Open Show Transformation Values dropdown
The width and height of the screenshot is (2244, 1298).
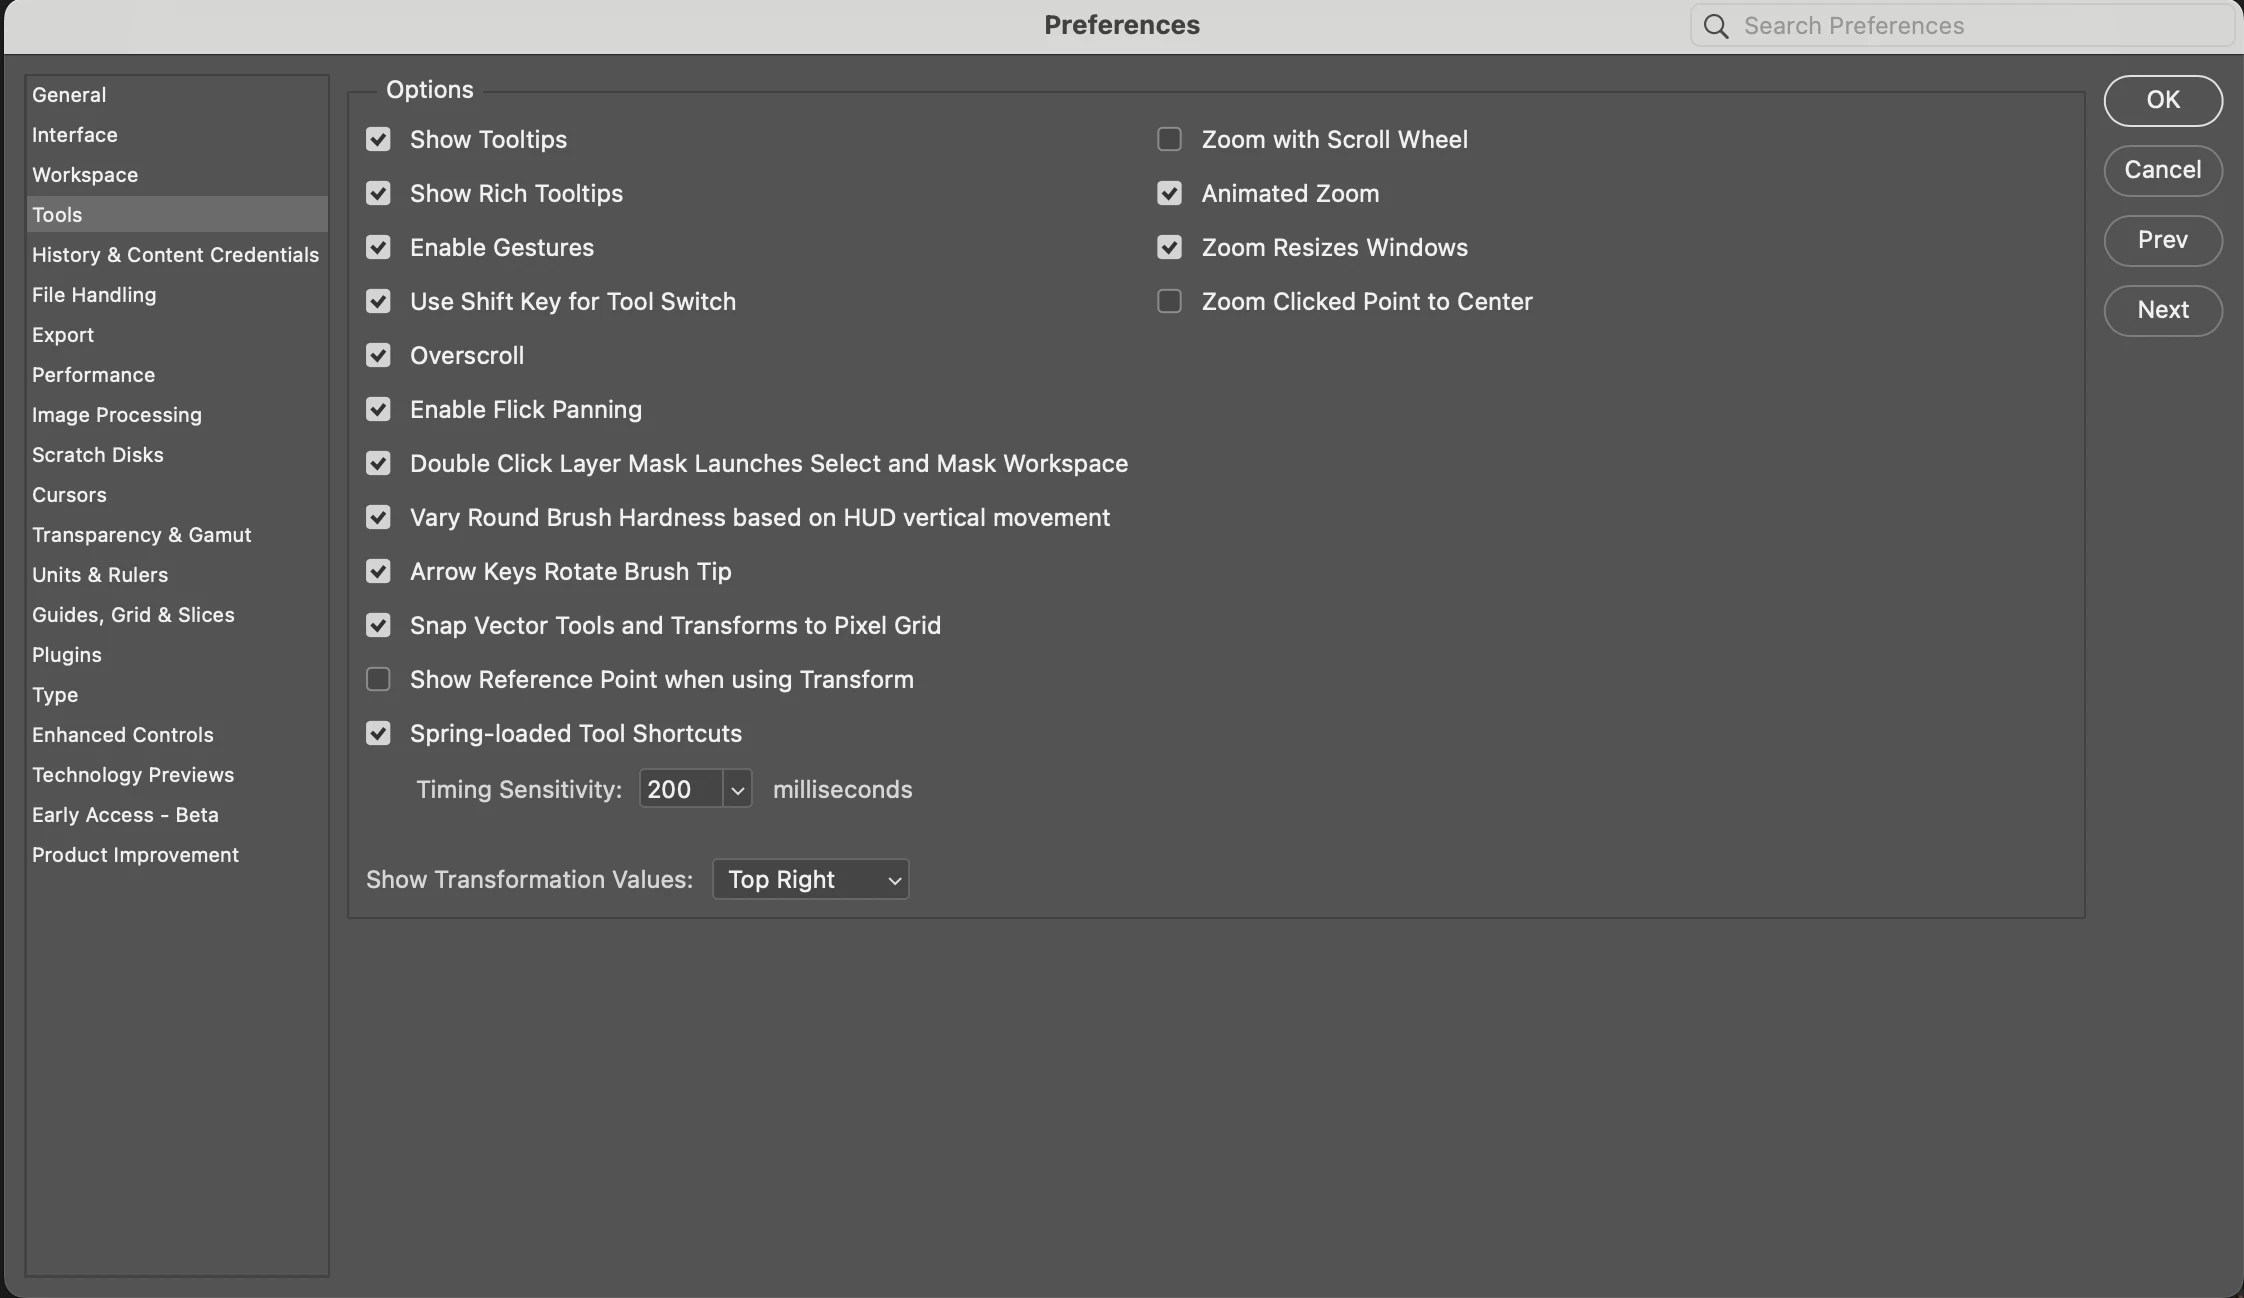click(x=810, y=879)
